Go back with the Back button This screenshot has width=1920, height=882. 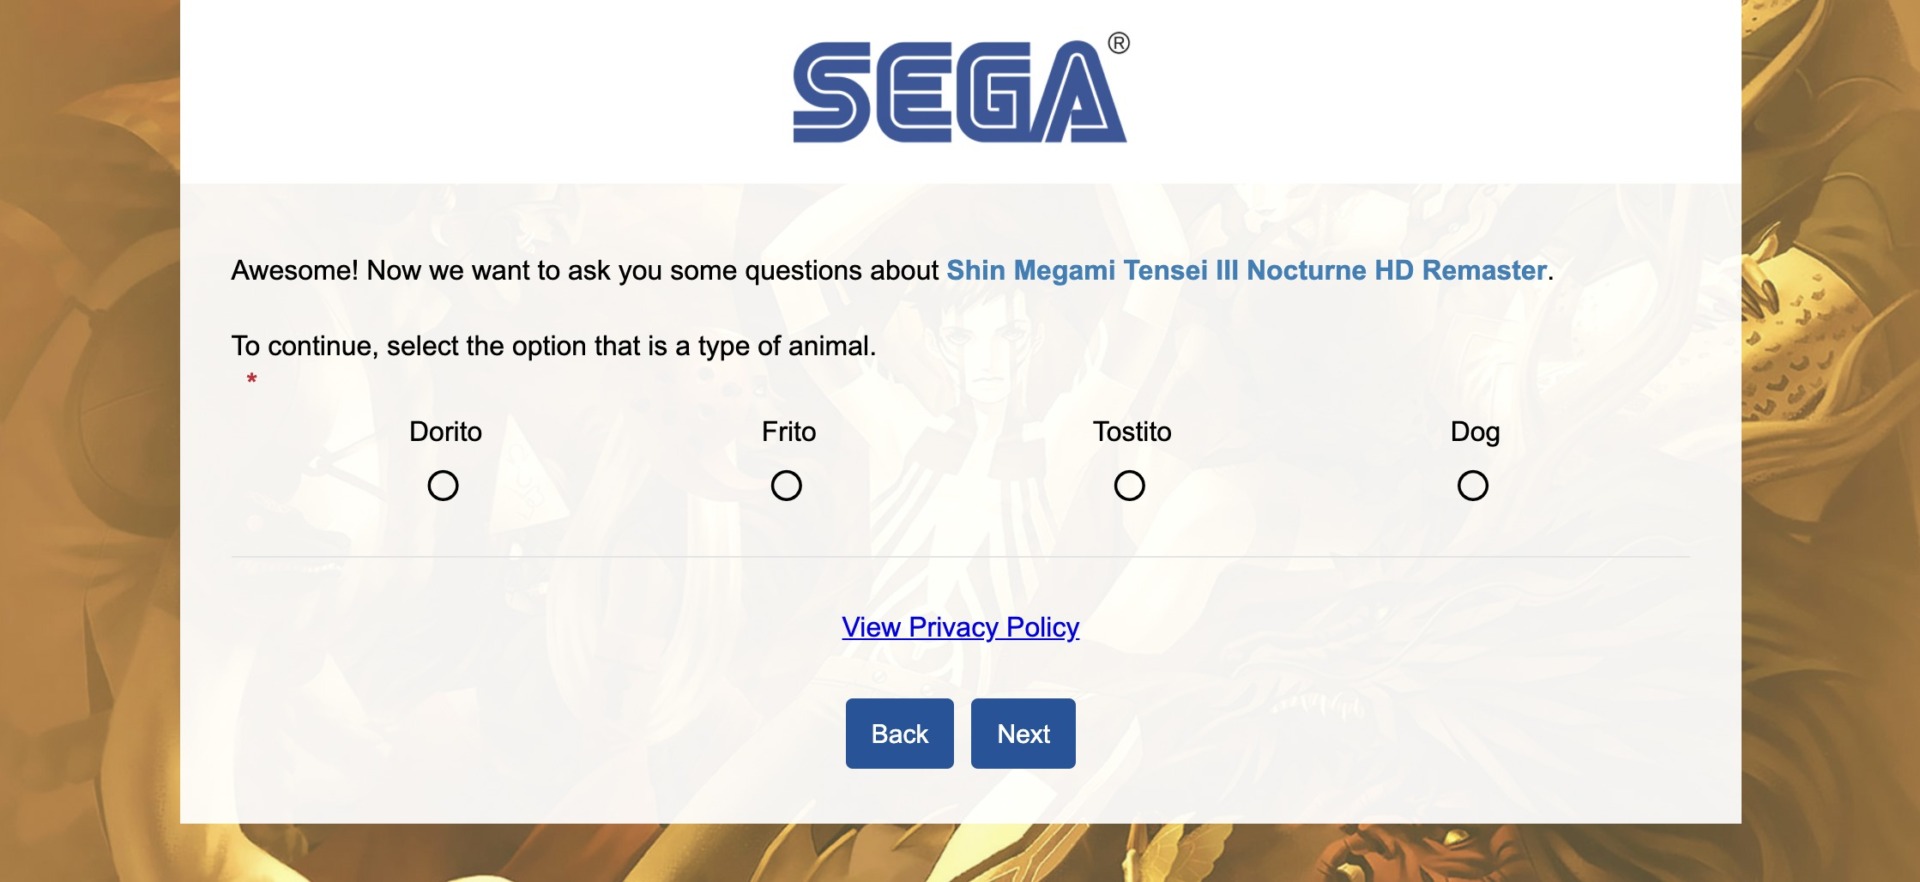(899, 734)
